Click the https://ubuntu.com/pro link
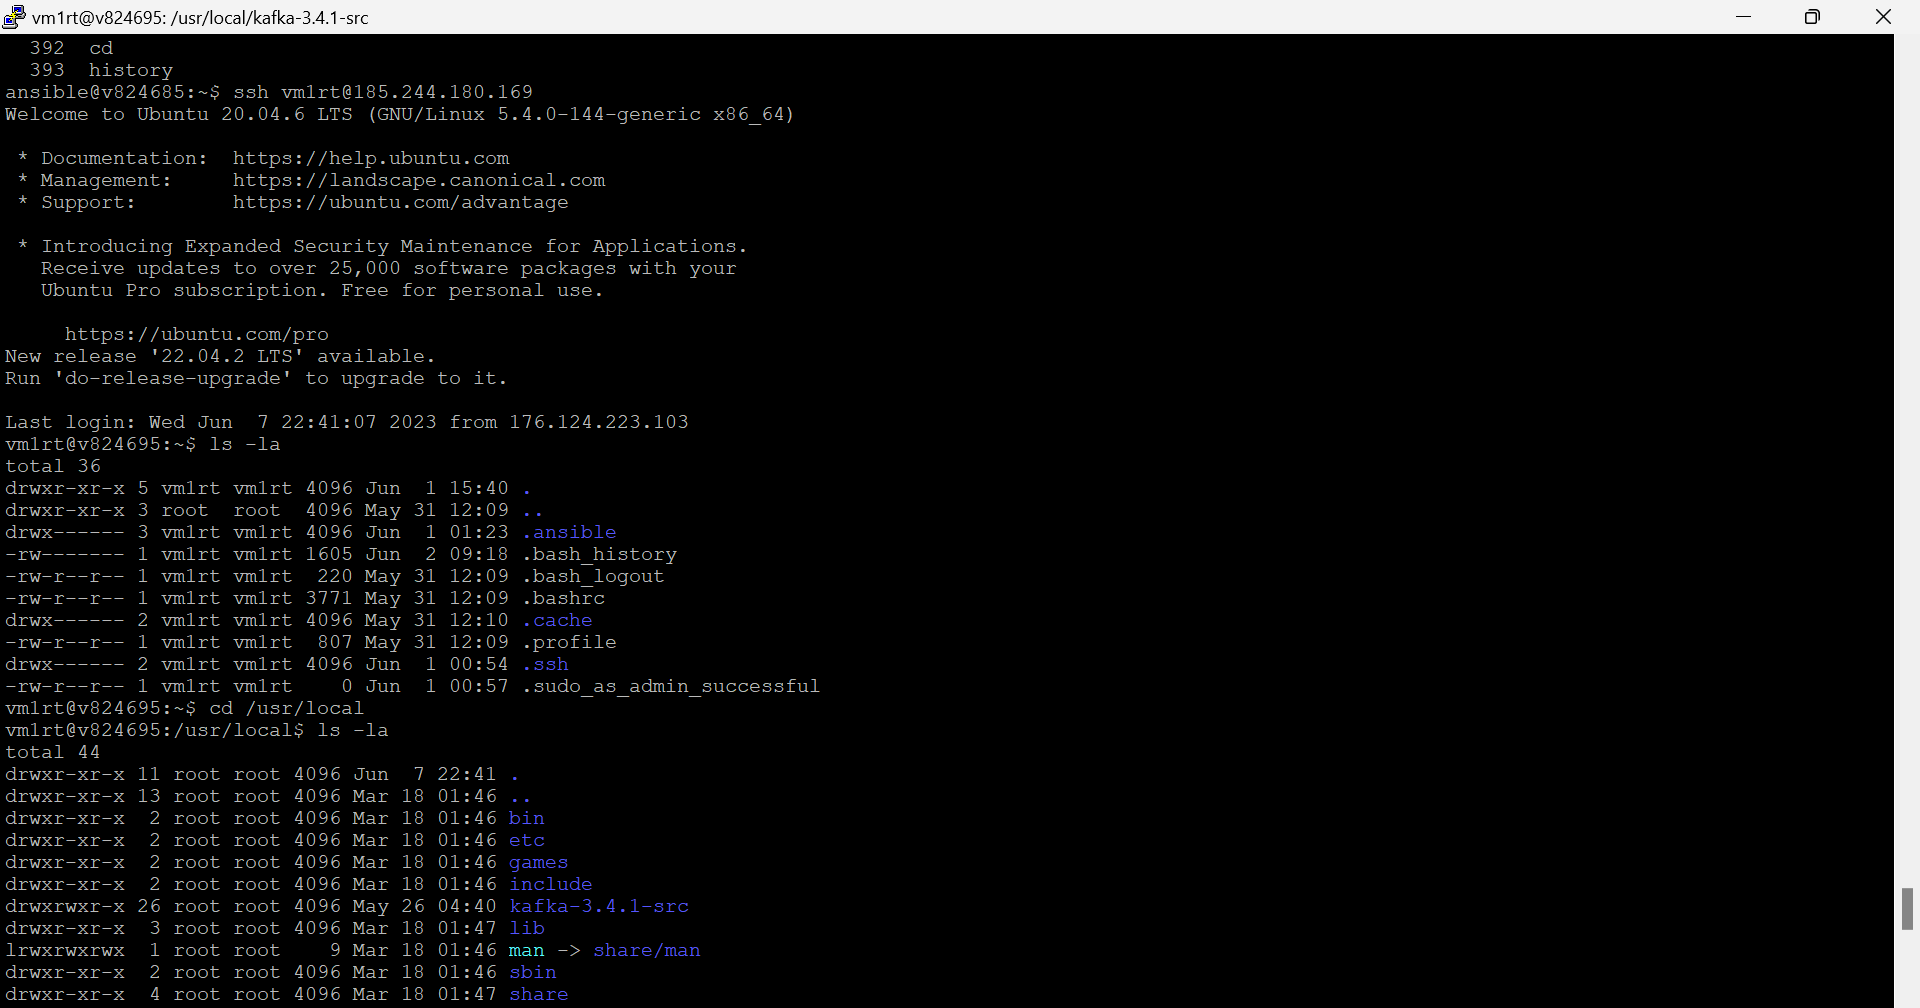Image resolution: width=1920 pixels, height=1008 pixels. (x=196, y=334)
